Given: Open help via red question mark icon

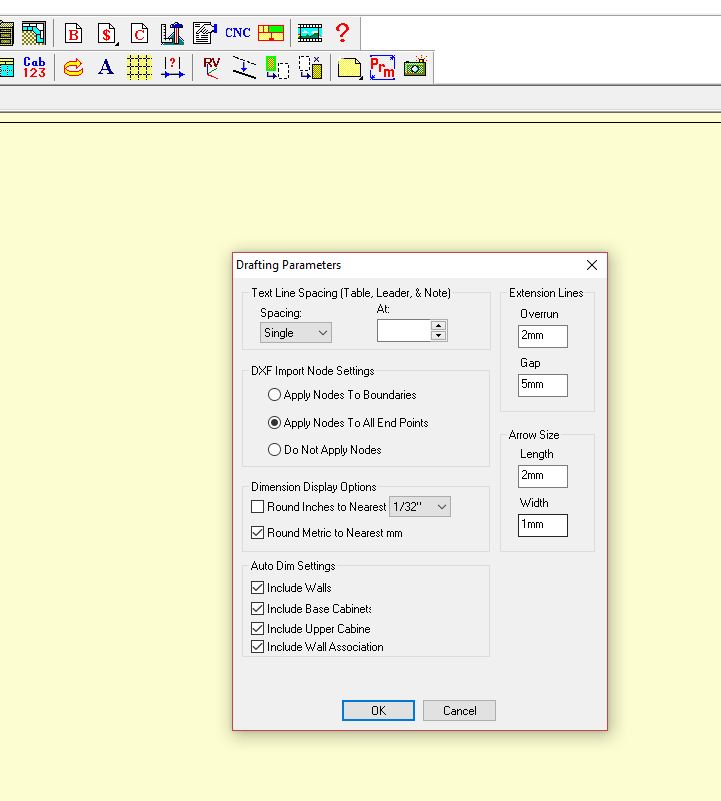Looking at the screenshot, I should click(342, 33).
